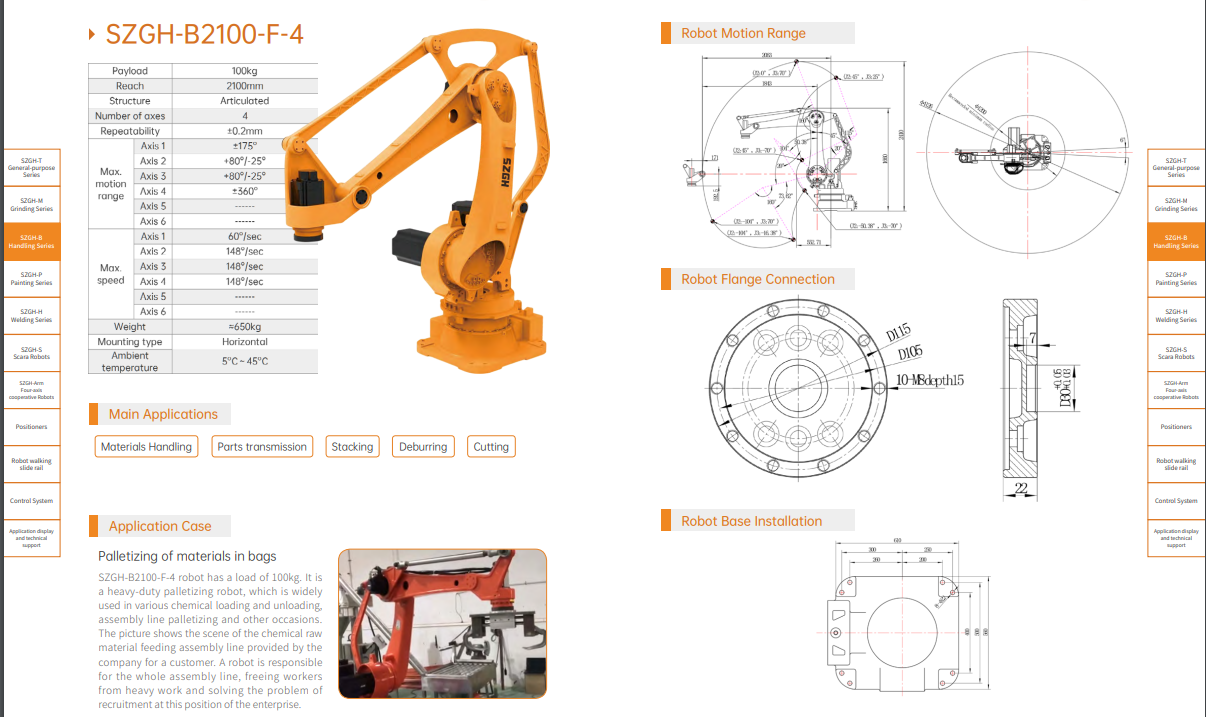
Task: Select the ±175° Axis 1 range value
Action: 245,146
